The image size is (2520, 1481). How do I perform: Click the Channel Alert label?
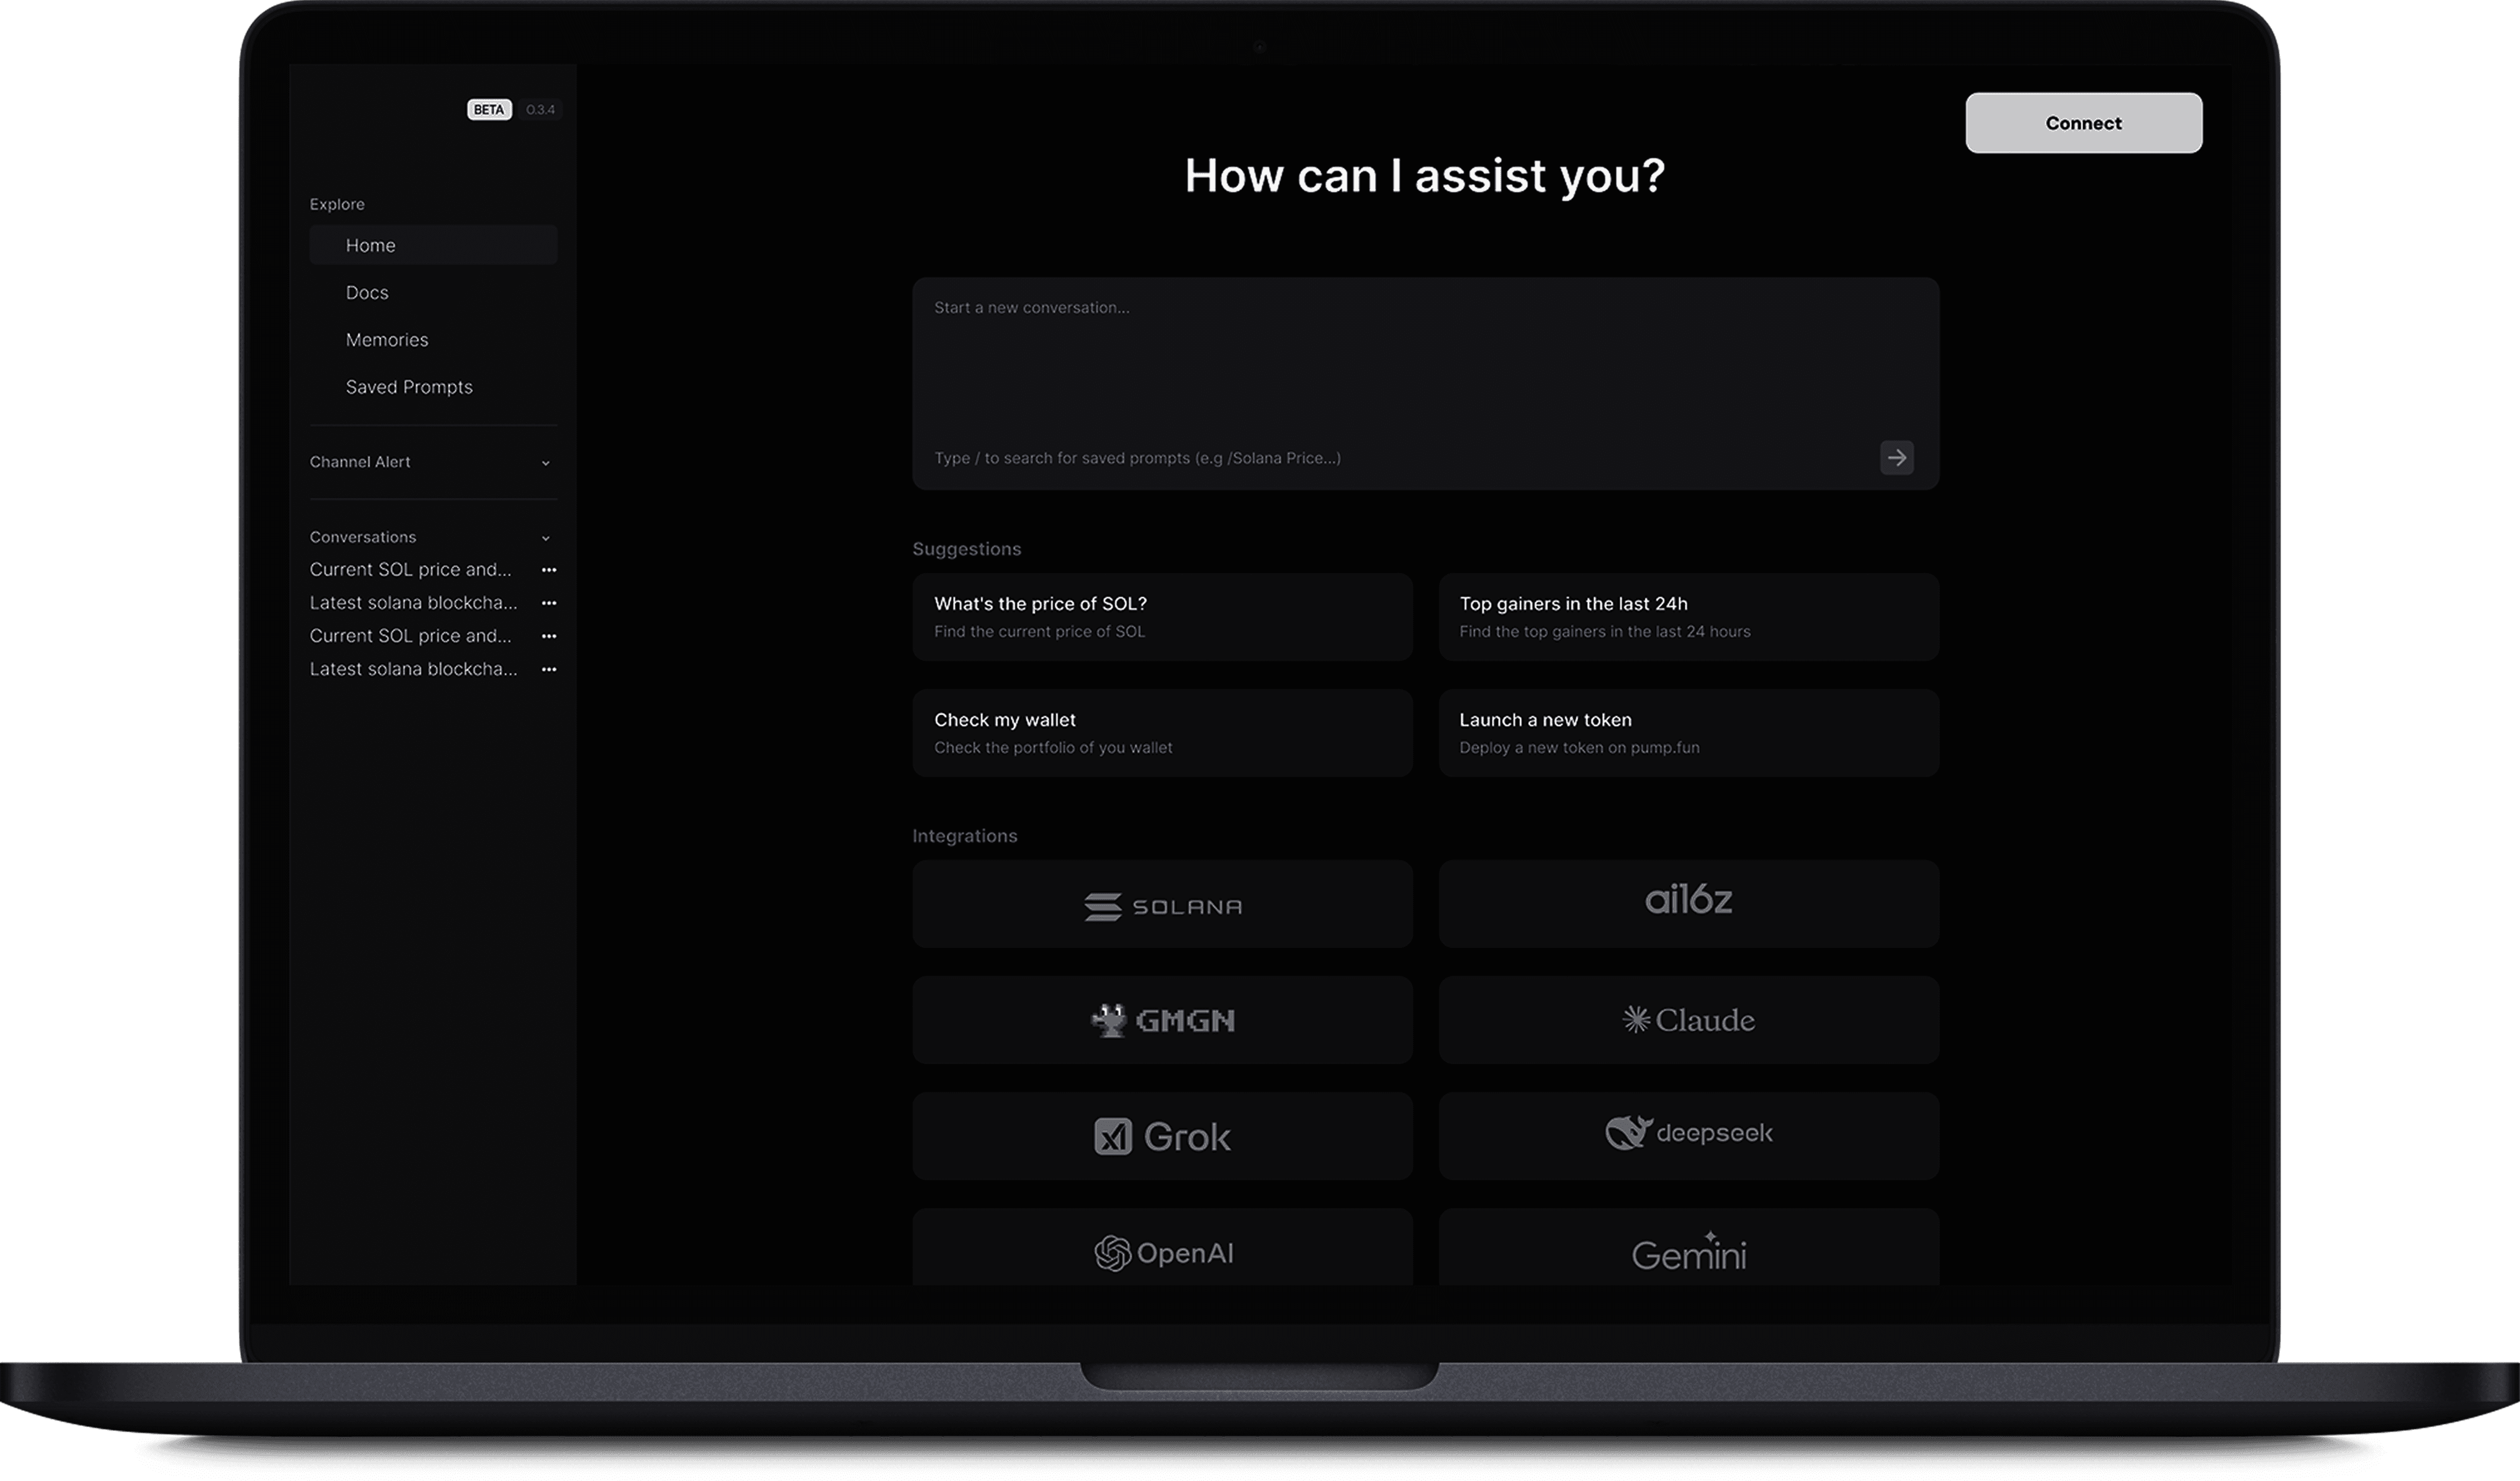[x=360, y=462]
